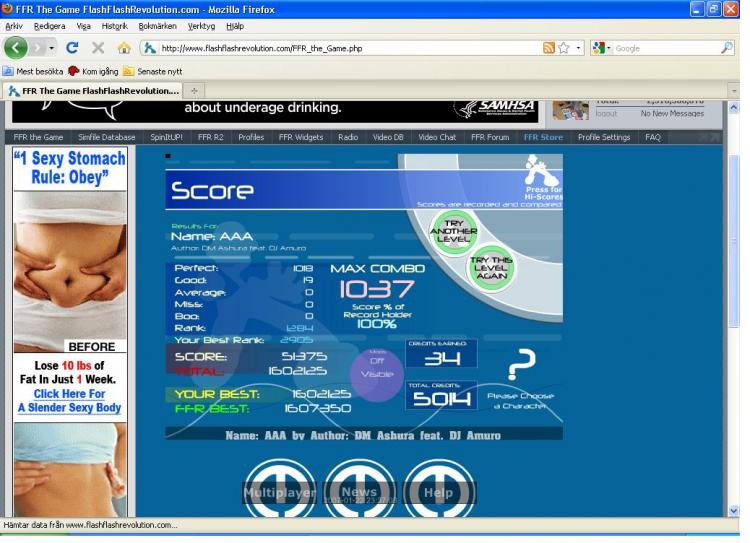
Task: Expand the back/forward history dropdown arrow
Action: [51, 48]
